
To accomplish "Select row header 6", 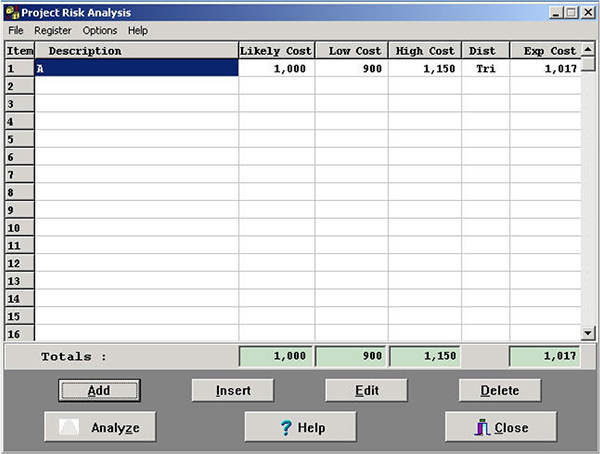I will 20,157.
